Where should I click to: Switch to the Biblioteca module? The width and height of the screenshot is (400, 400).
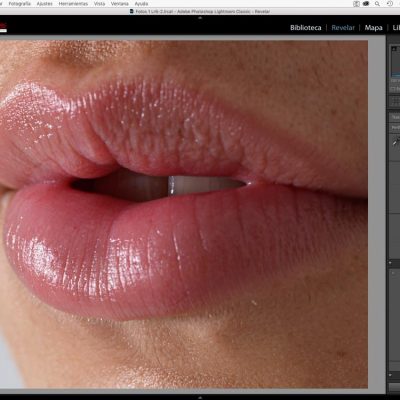click(x=306, y=28)
